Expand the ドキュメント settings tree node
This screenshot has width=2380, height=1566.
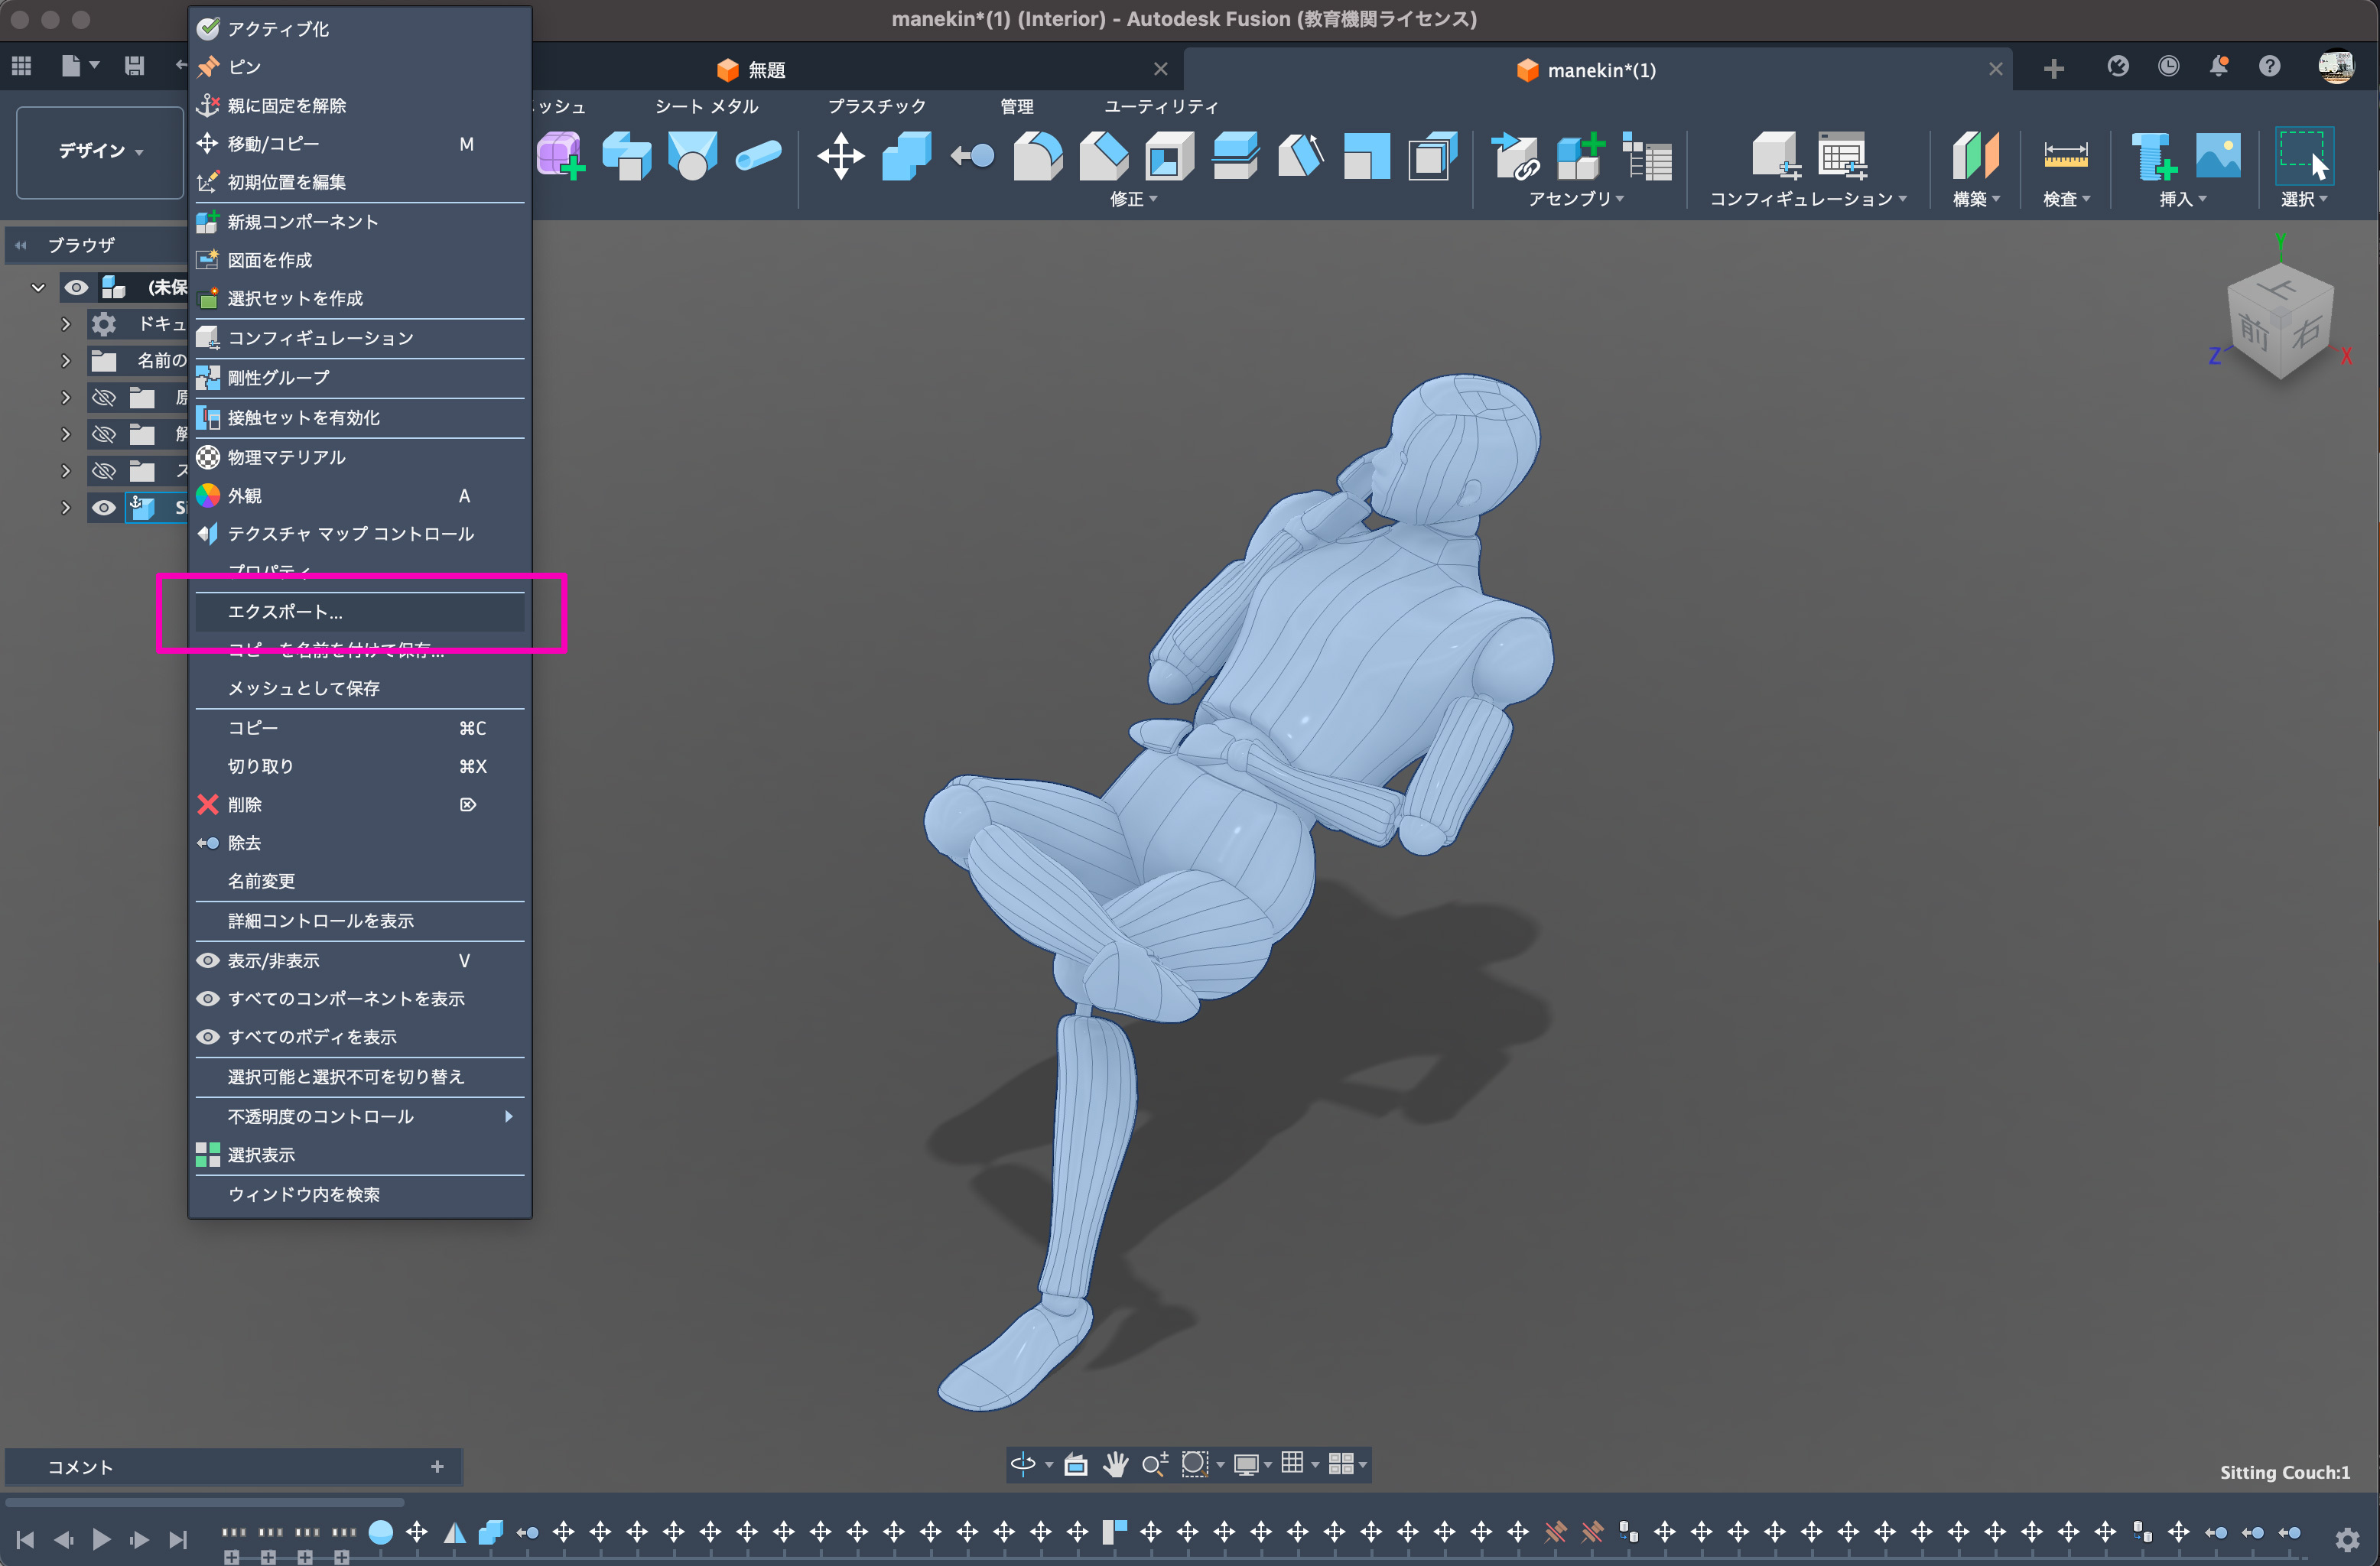coord(65,324)
